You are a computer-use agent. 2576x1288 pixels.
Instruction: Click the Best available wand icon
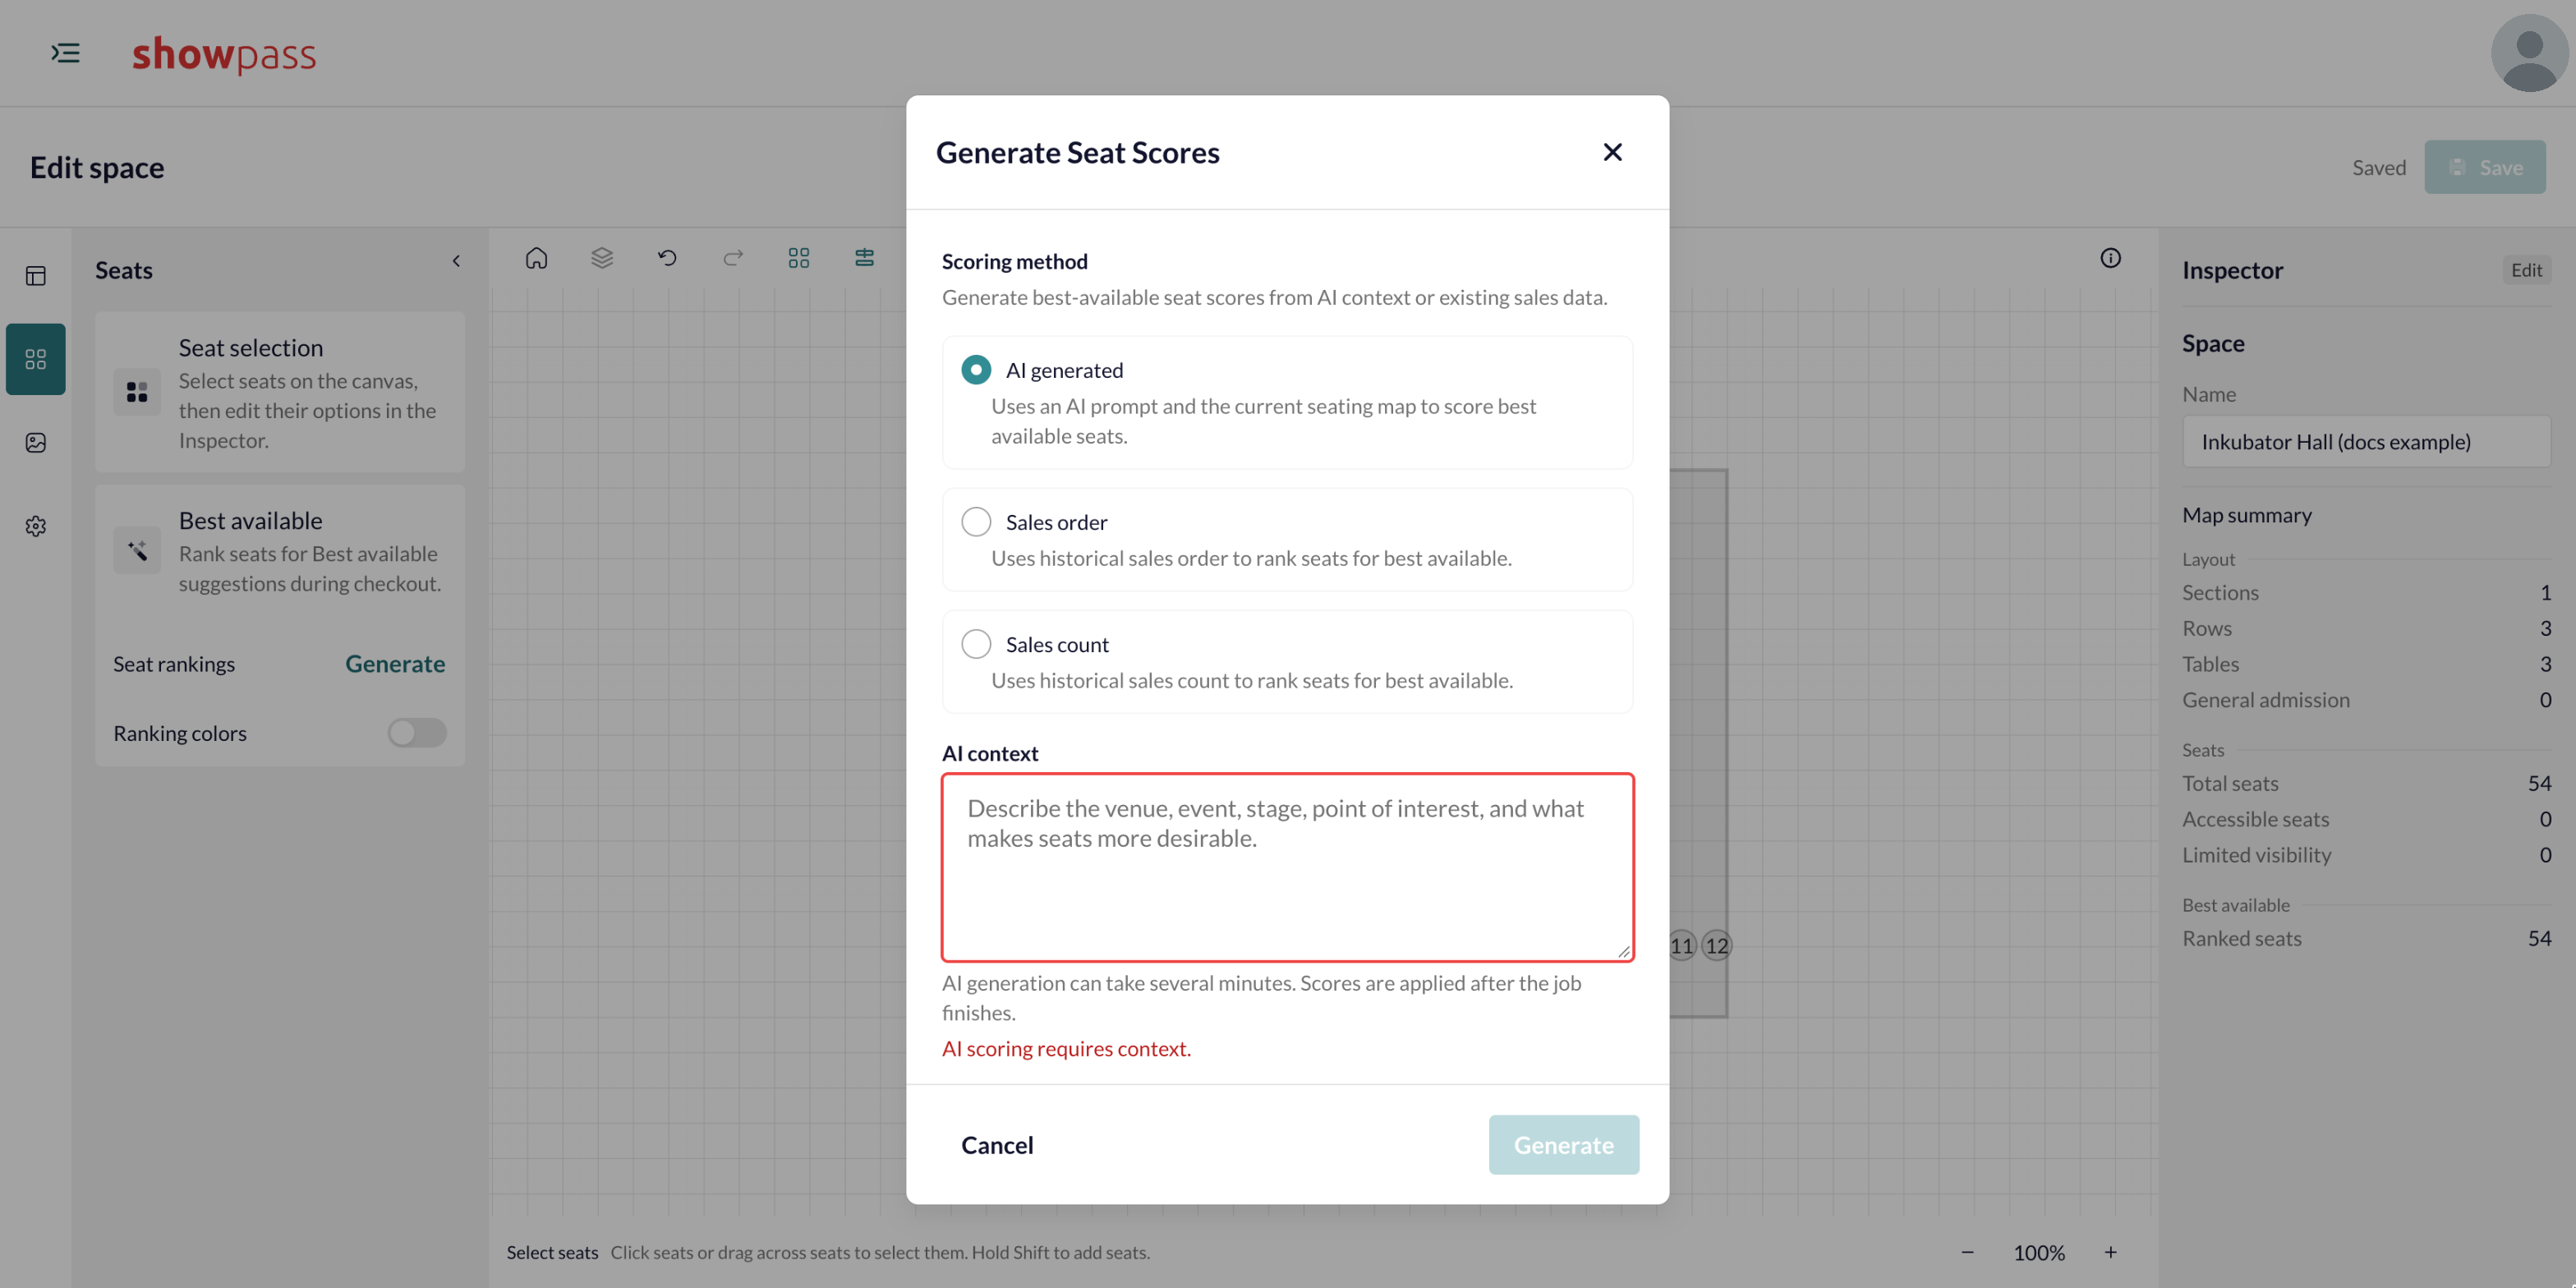tap(137, 550)
